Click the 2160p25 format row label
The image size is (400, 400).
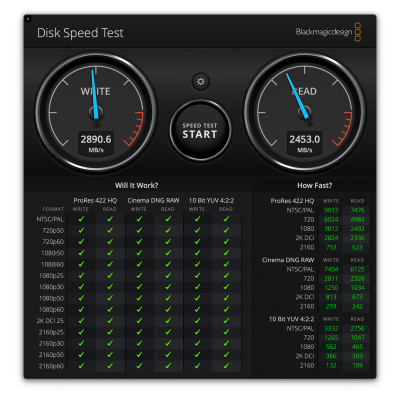point(51,332)
